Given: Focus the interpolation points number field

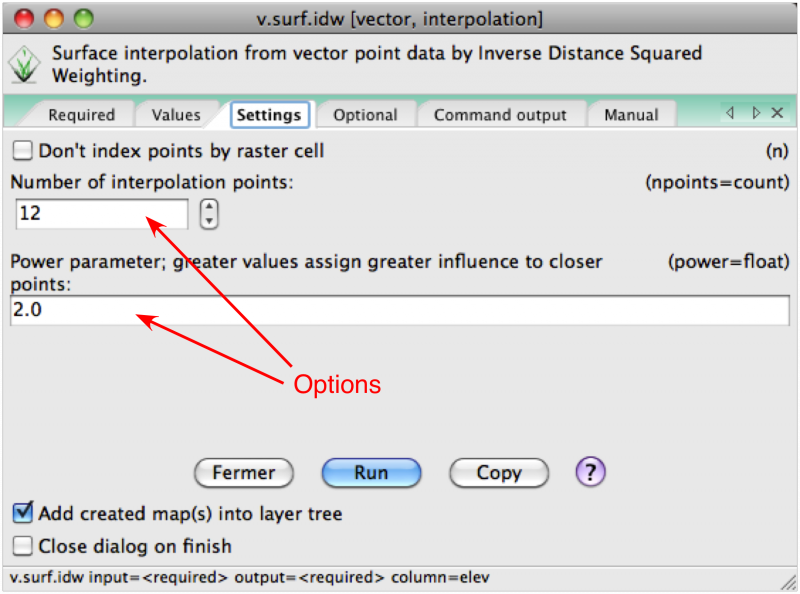Looking at the screenshot, I should pyautogui.click(x=101, y=214).
